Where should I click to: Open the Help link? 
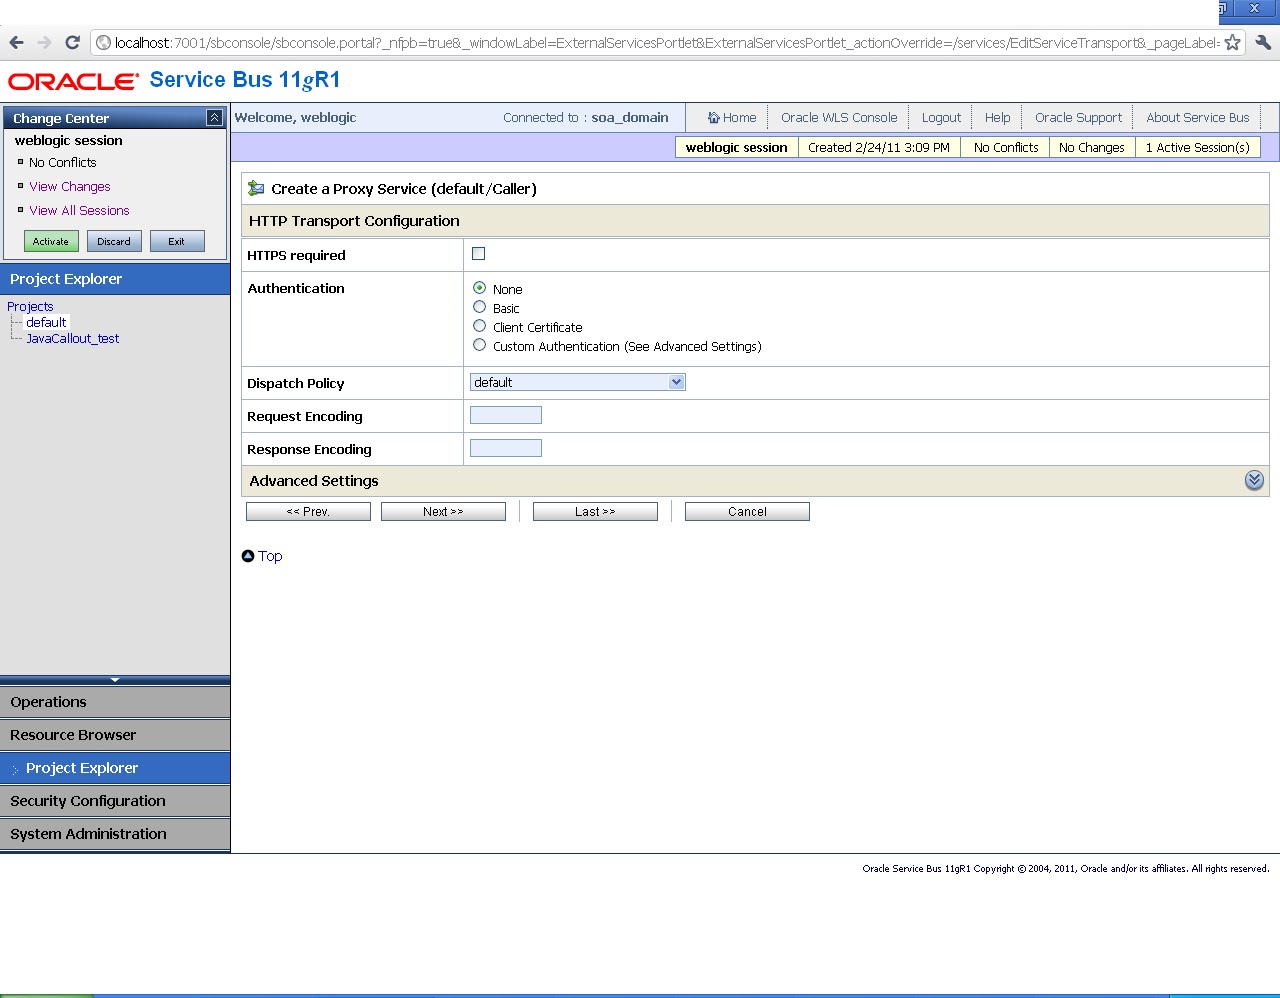pyautogui.click(x=997, y=117)
